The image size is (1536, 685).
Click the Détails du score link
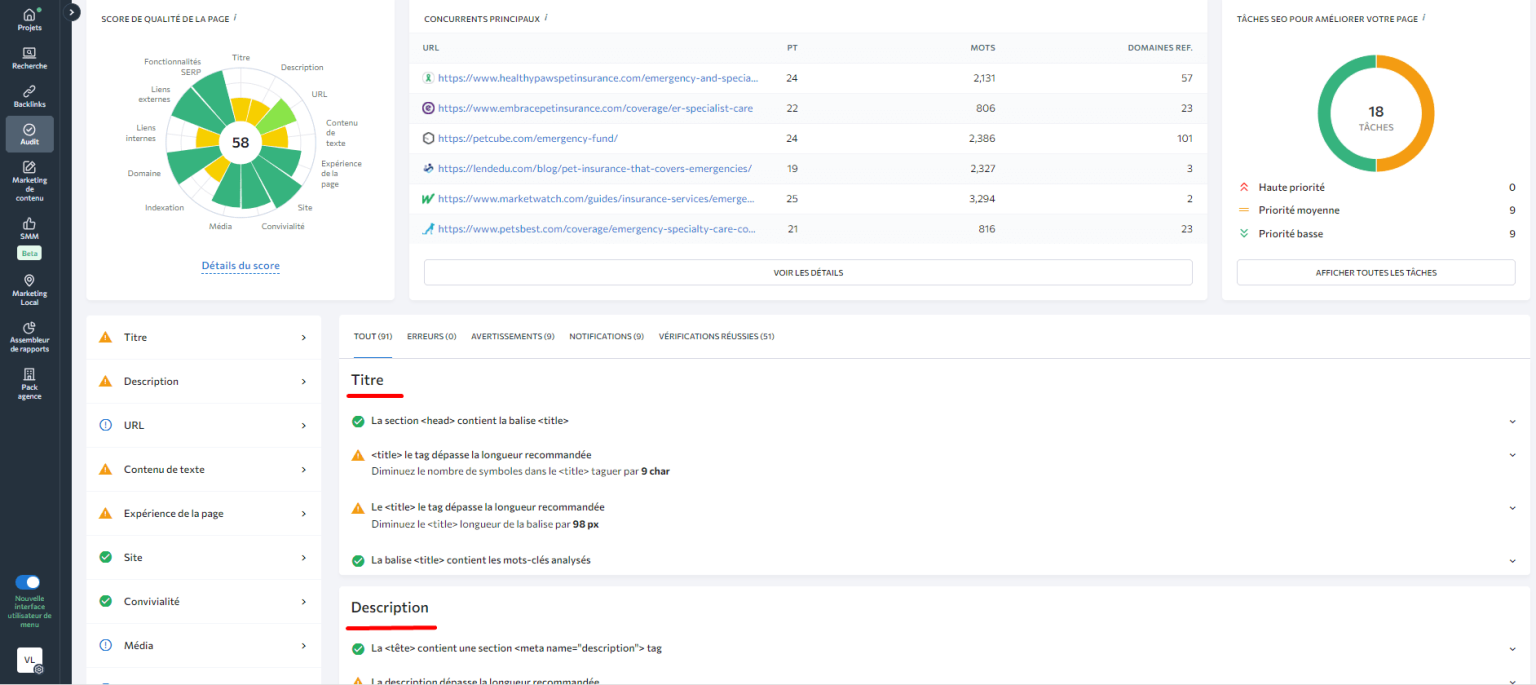[240, 266]
